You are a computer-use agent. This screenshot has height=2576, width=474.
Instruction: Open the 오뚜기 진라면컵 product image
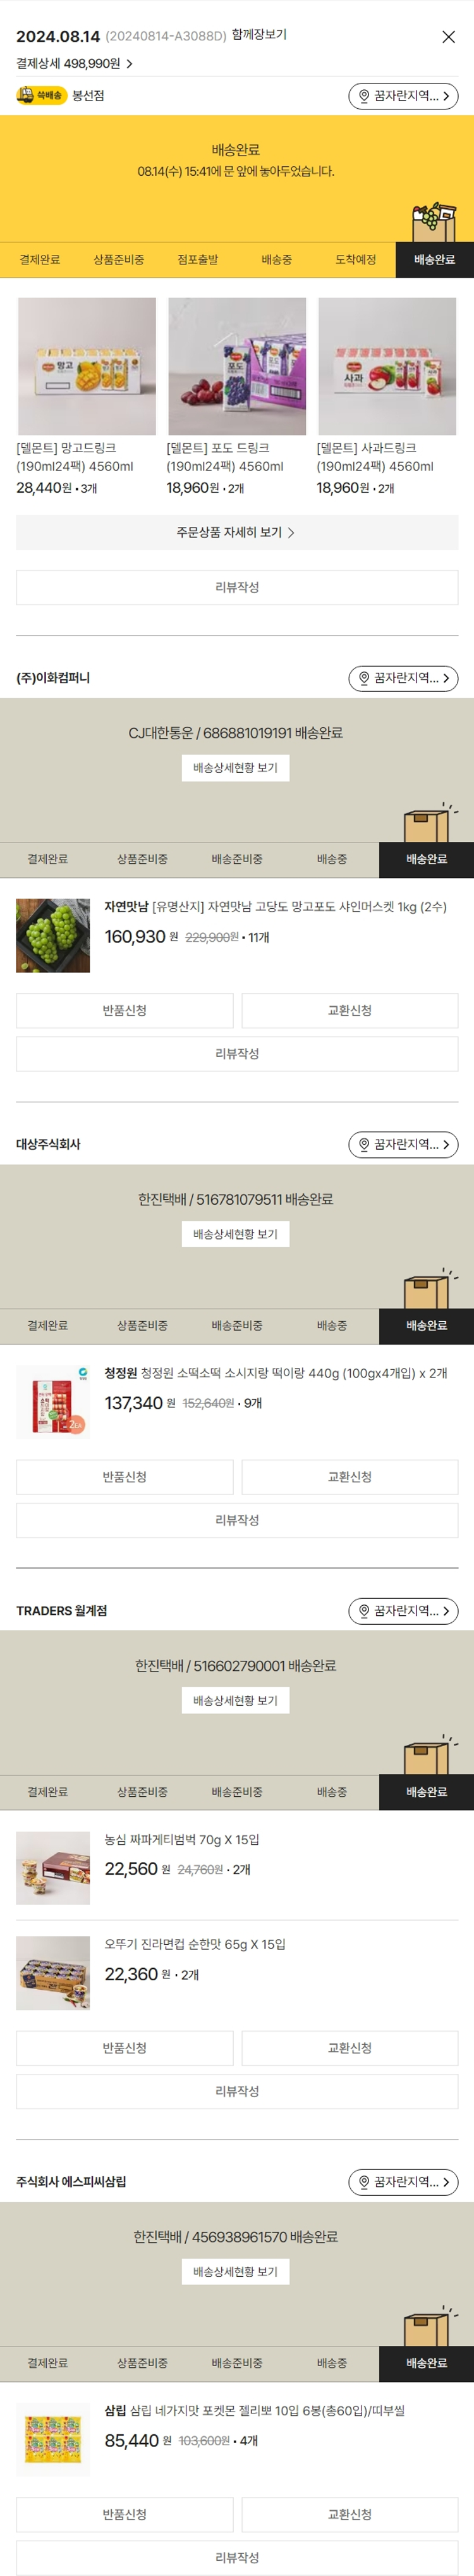[53, 1972]
